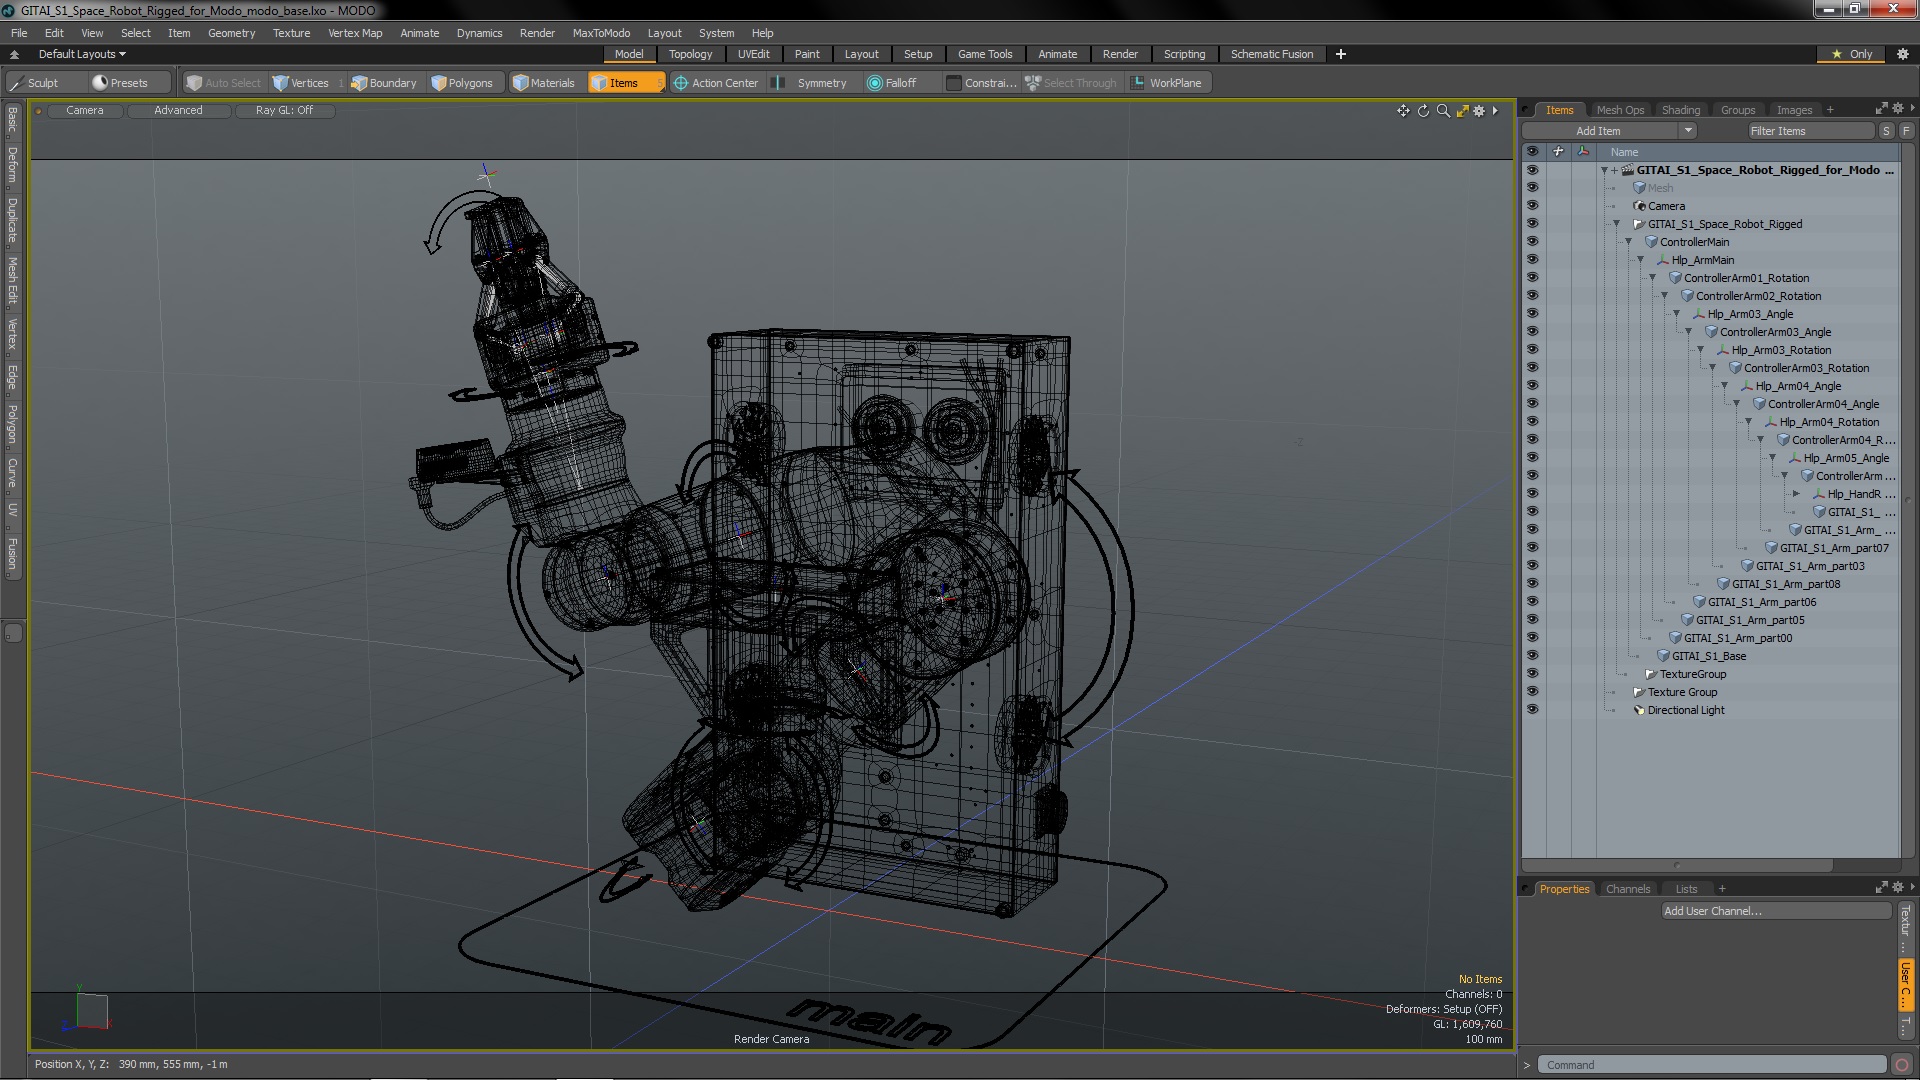The width and height of the screenshot is (1920, 1080).
Task: Switch to Boundary selection mode
Action: (x=384, y=83)
